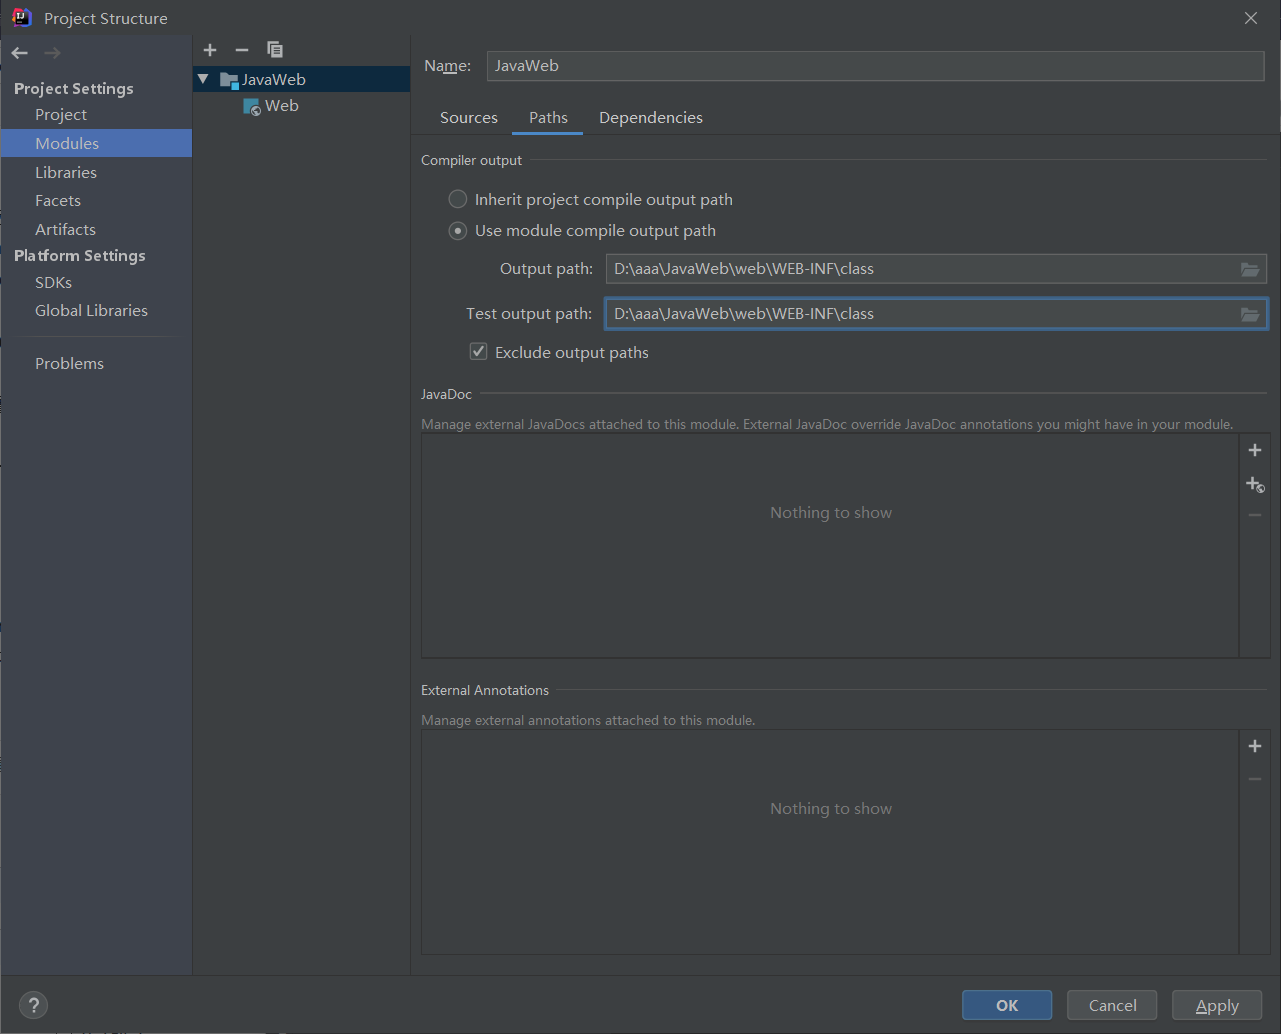Click the OK button

(x=1007, y=1005)
